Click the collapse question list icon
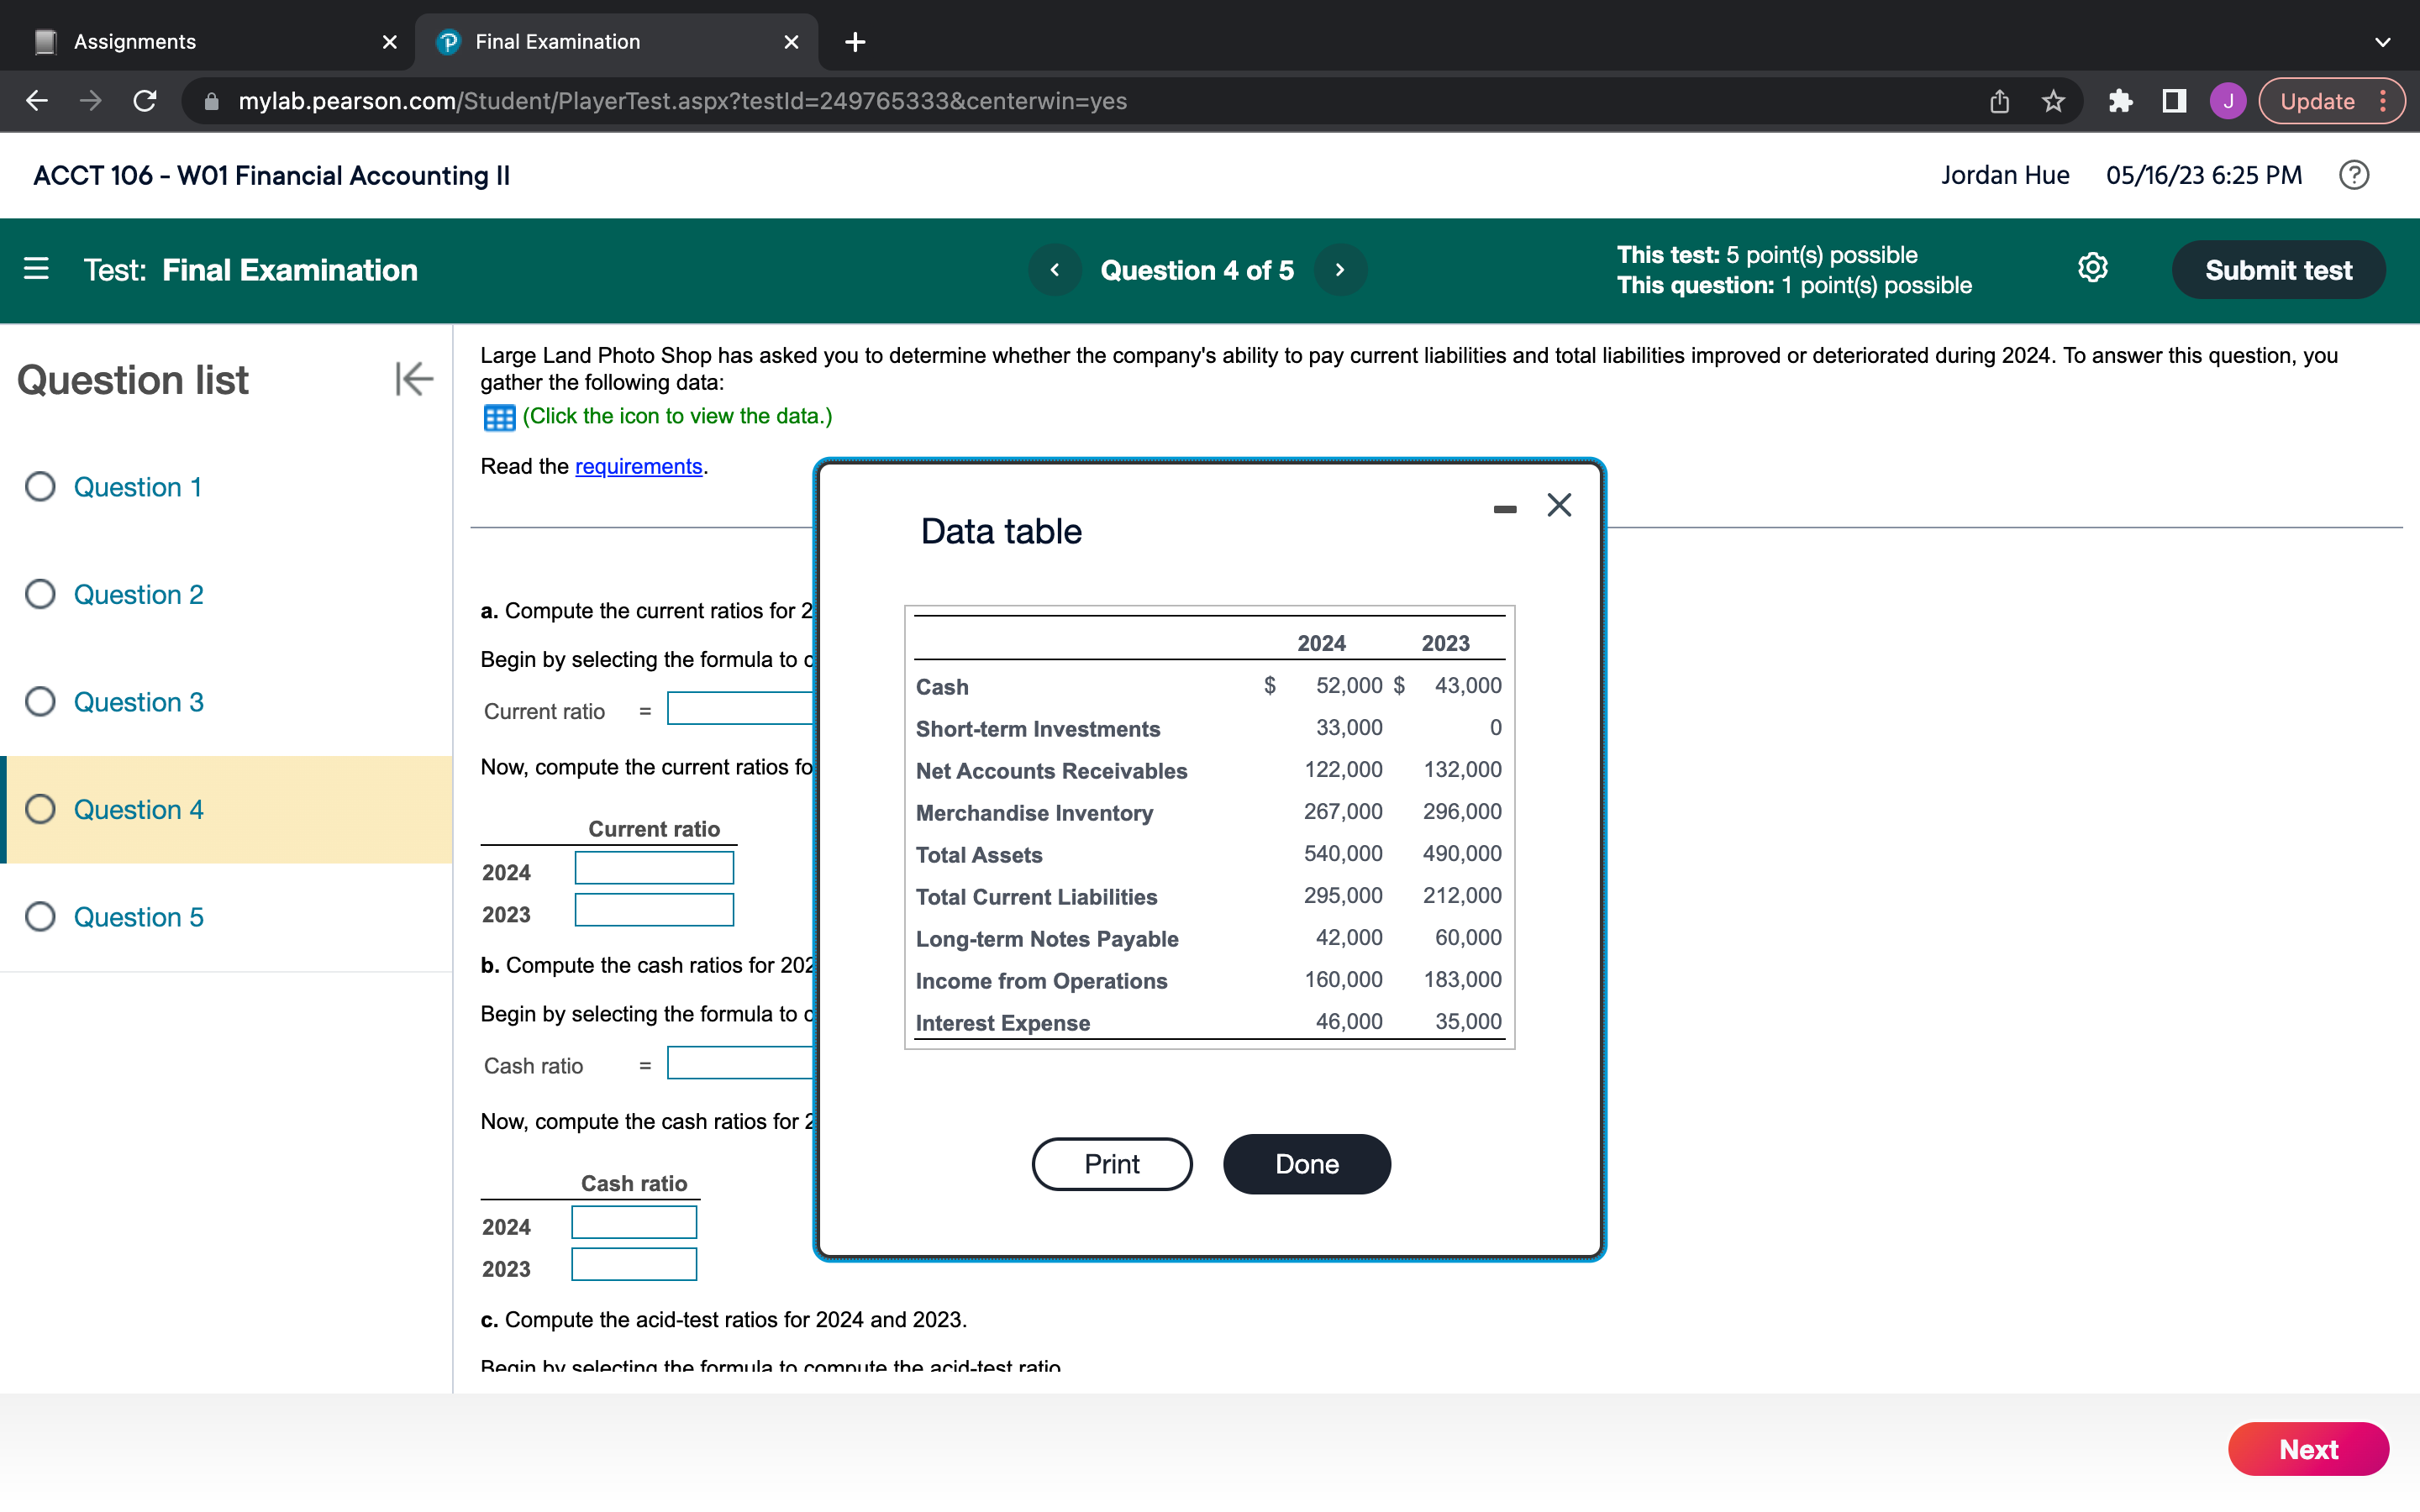 point(413,378)
